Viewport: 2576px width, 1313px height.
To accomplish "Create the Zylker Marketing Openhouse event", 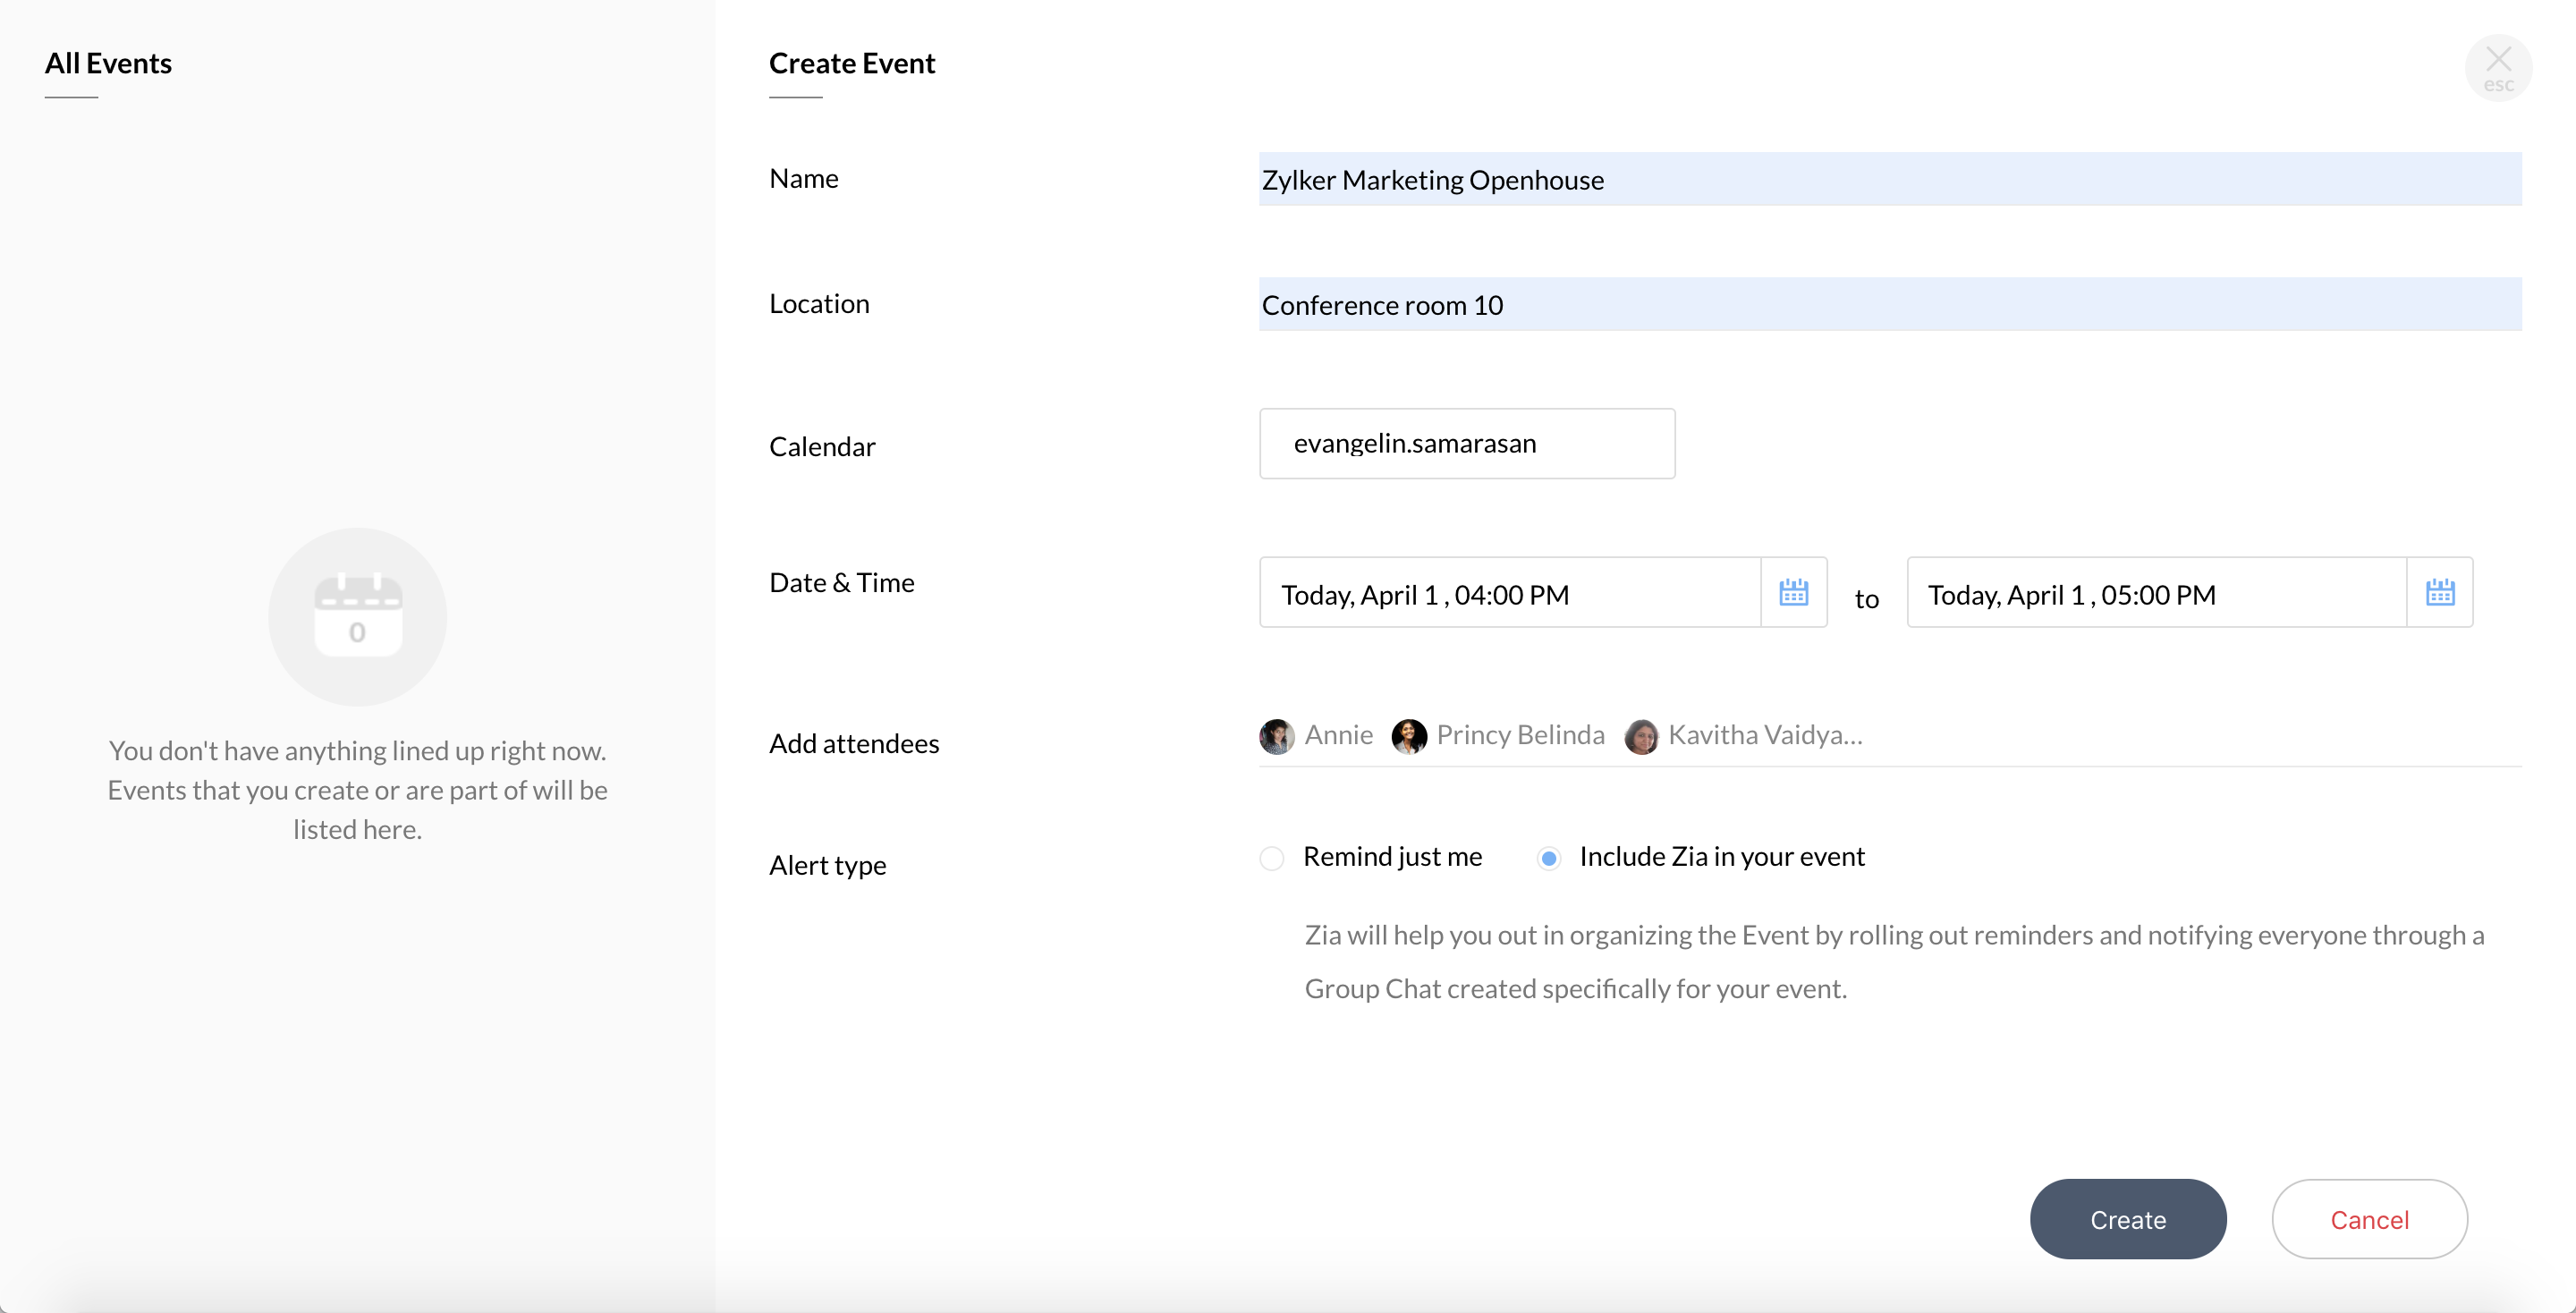I will tap(2127, 1219).
